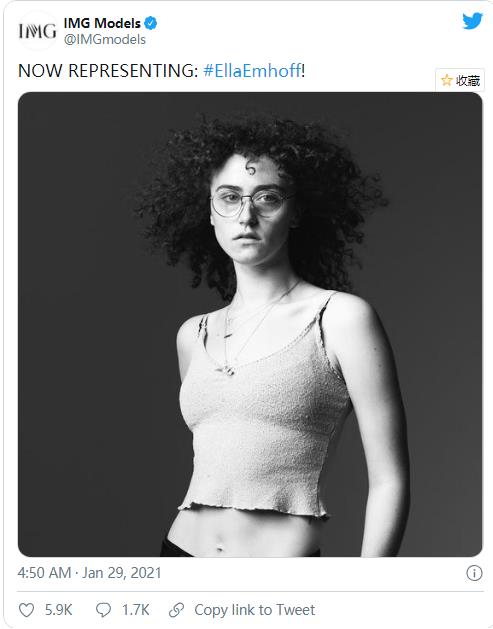Screen dimensions: 493x629
Task: Select Copy link to Tweet text
Action: (255, 610)
